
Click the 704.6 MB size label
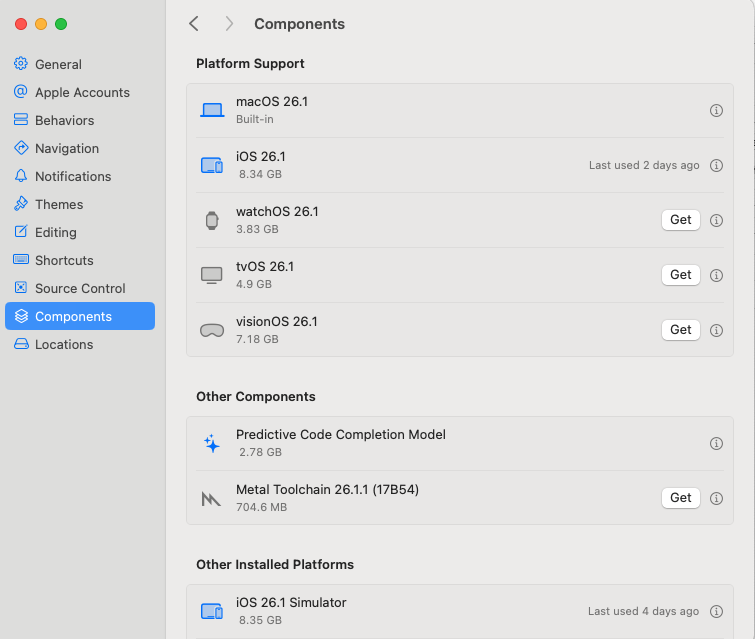click(261, 507)
